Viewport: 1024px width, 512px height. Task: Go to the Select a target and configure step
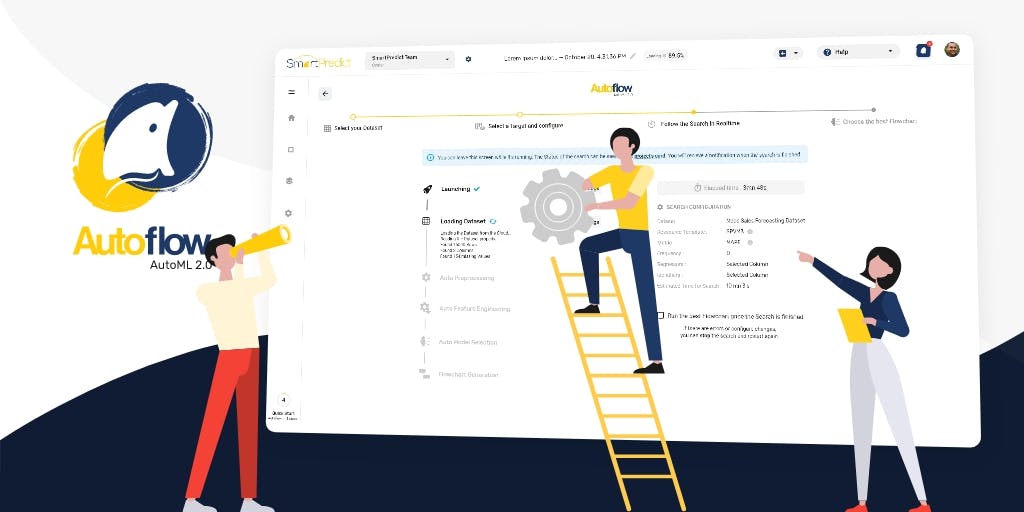(519, 125)
